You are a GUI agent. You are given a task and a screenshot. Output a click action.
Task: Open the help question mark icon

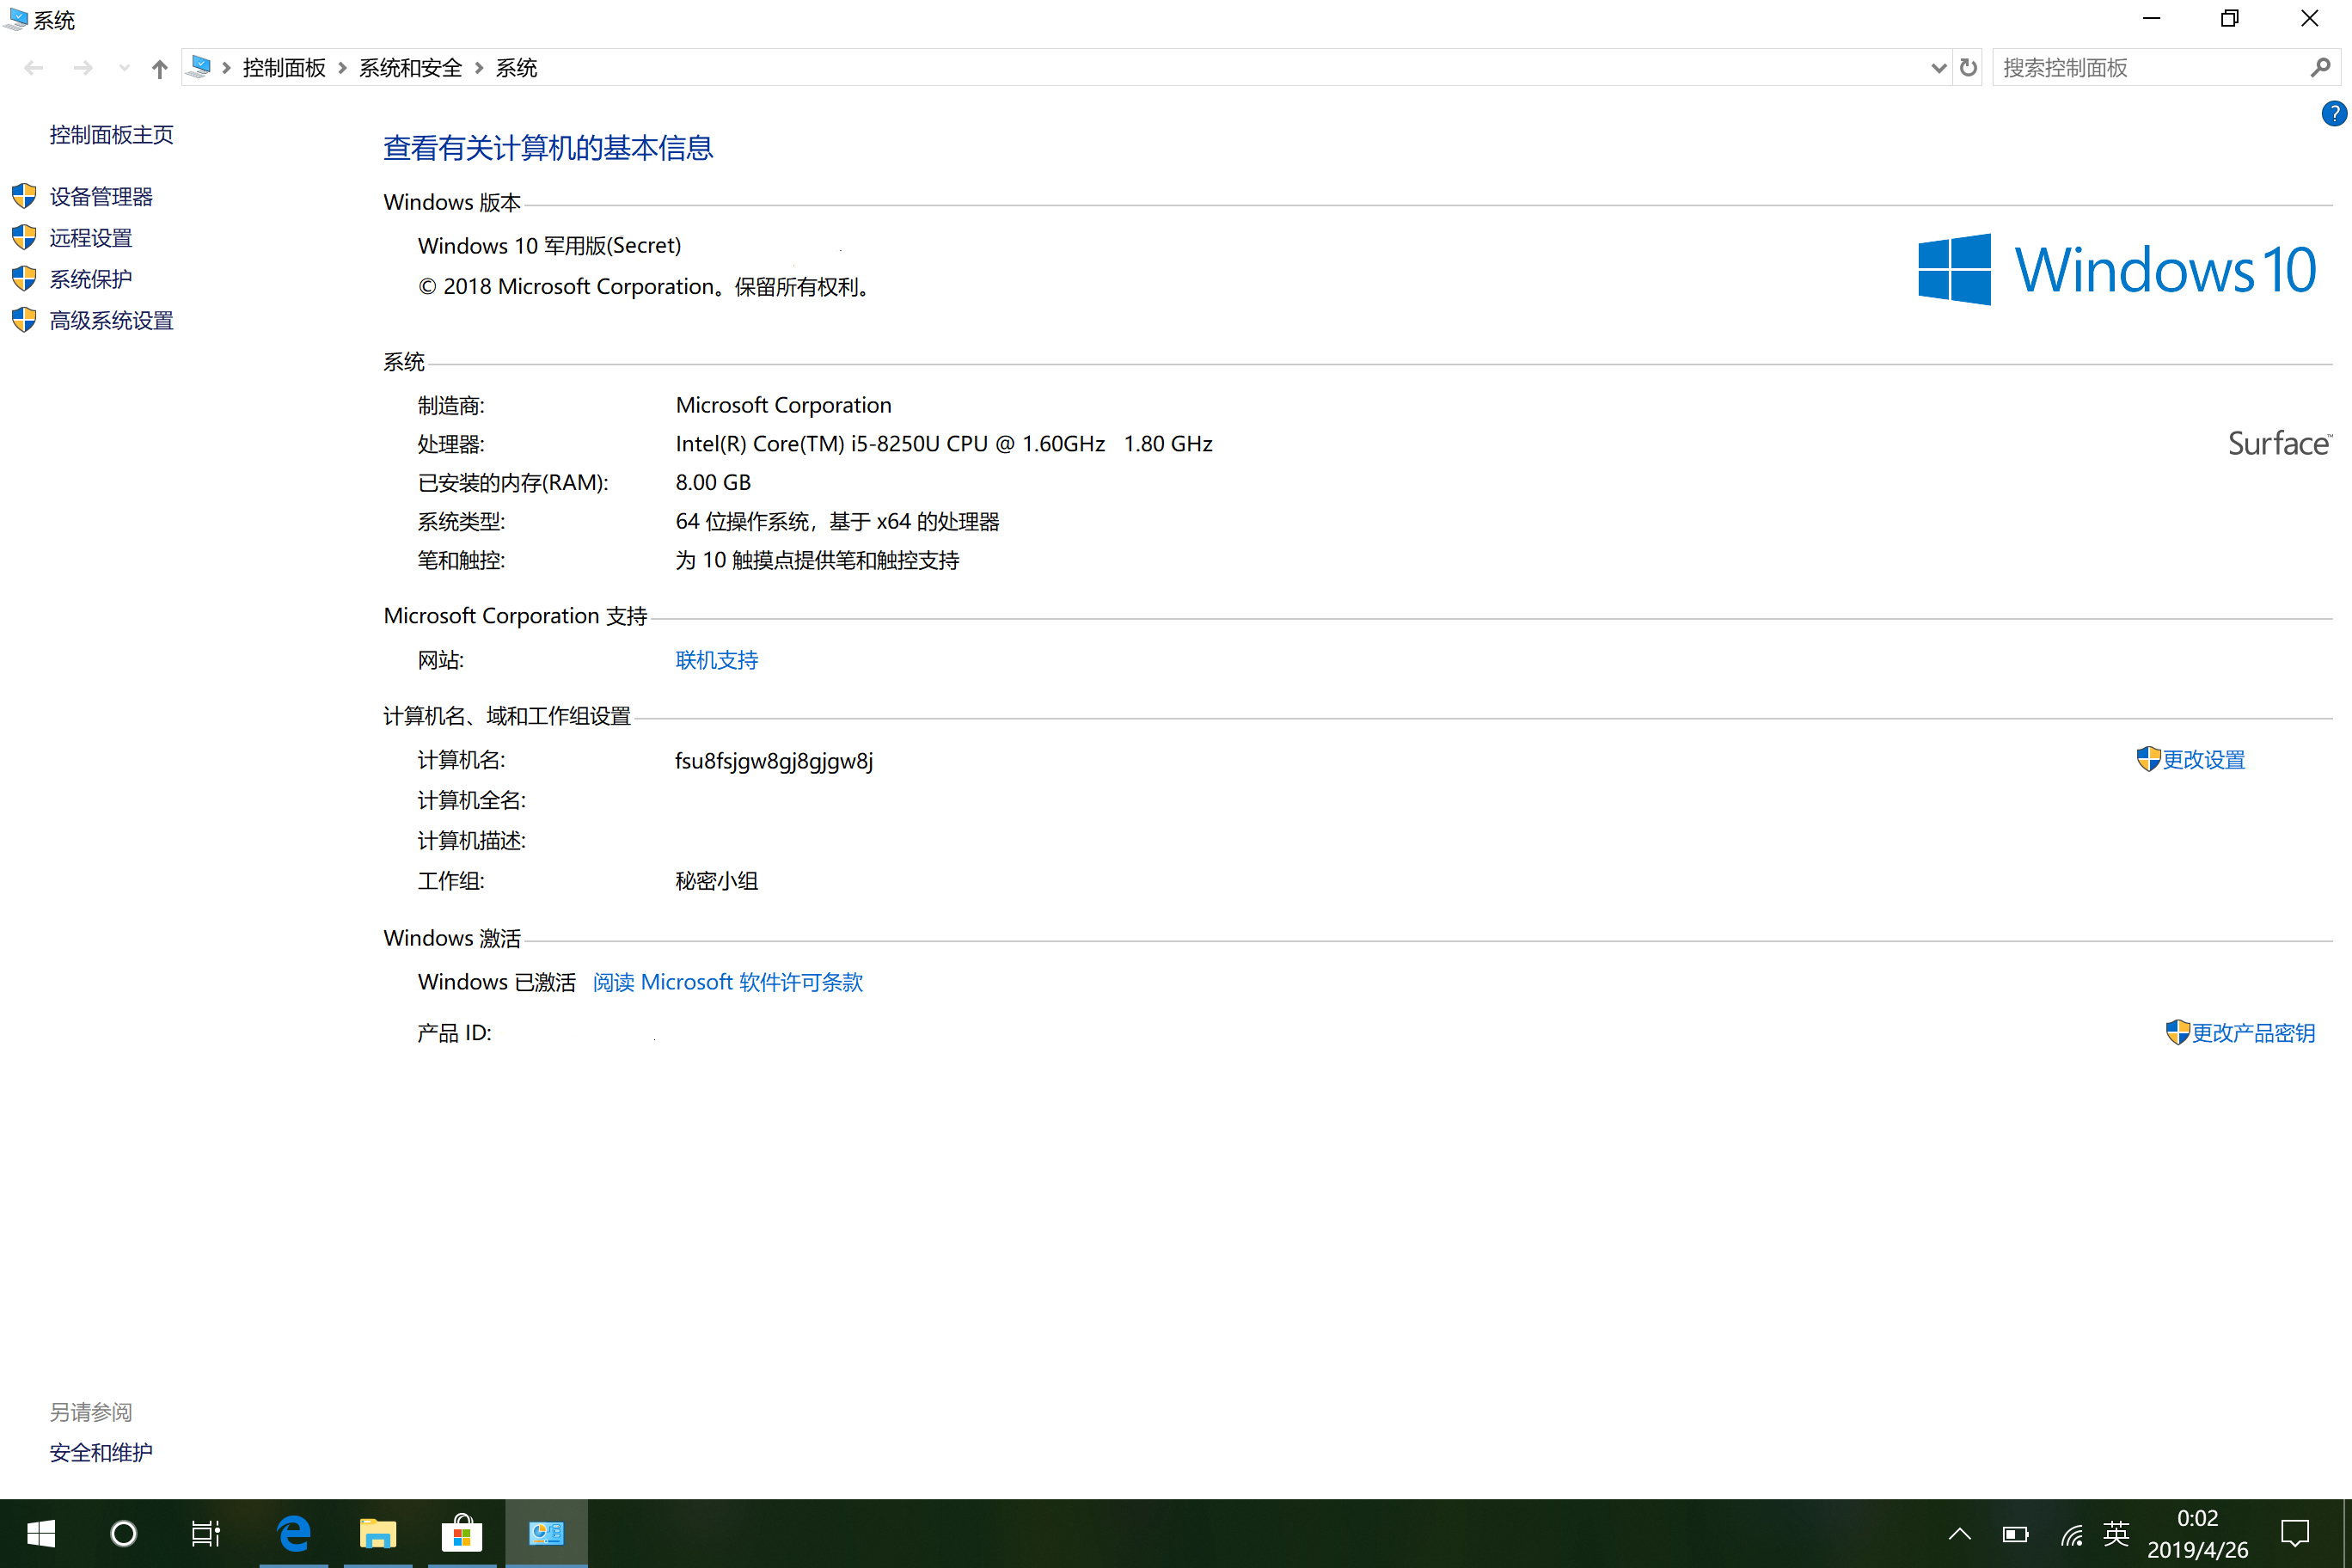point(2333,114)
